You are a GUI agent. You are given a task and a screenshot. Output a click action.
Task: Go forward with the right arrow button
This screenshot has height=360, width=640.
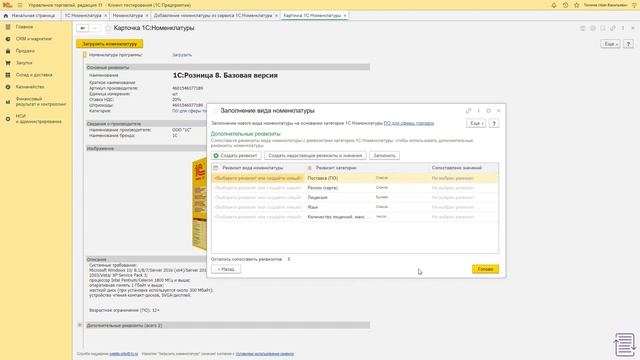point(95,28)
